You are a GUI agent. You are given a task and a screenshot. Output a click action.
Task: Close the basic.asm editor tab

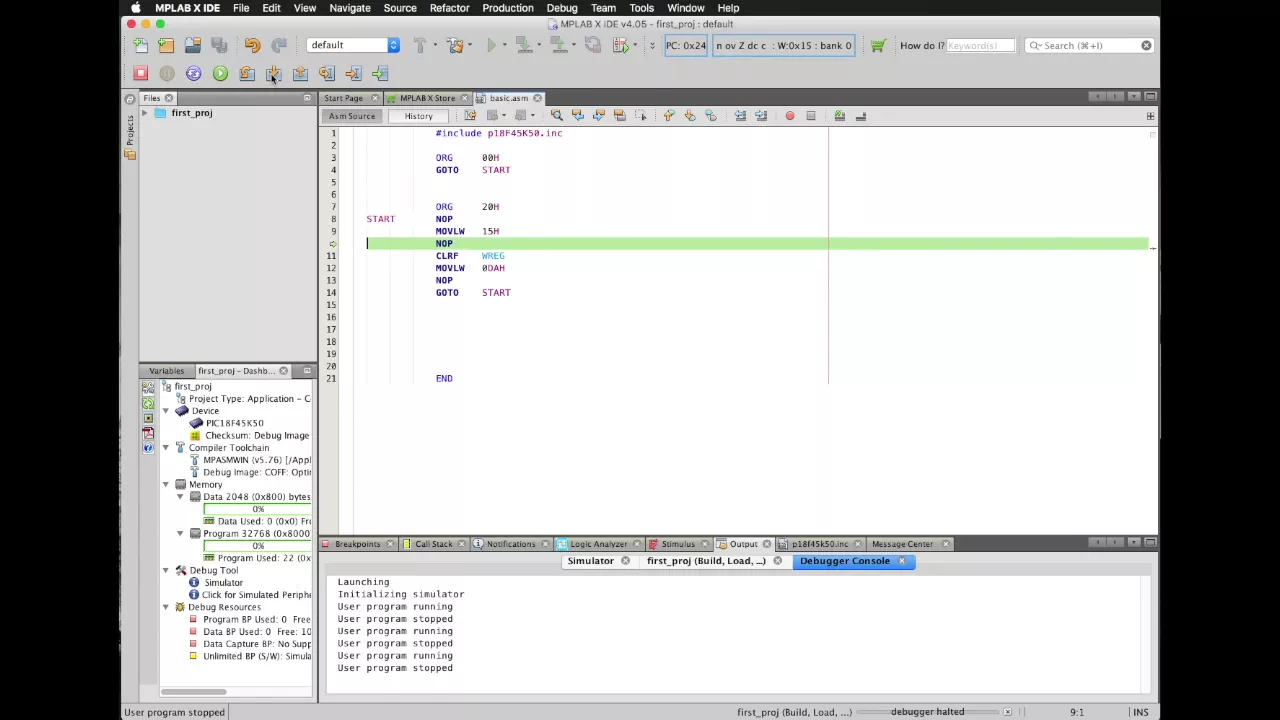click(x=537, y=98)
